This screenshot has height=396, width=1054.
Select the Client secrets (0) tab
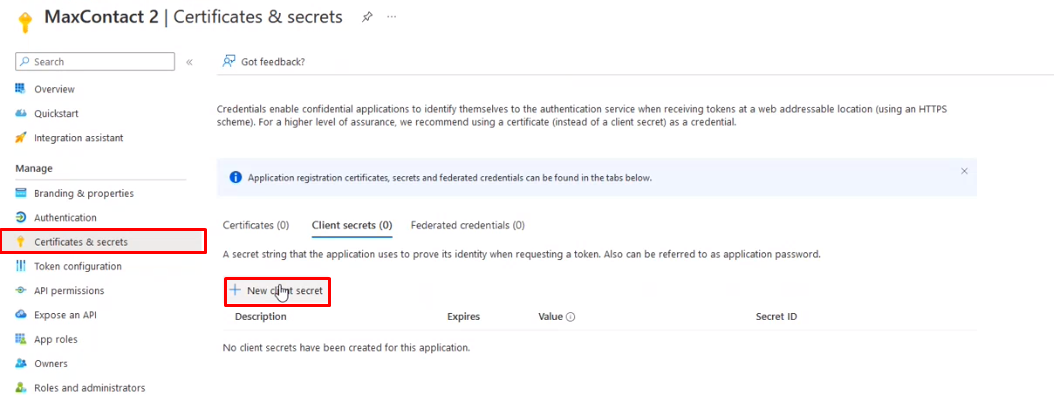pos(352,225)
